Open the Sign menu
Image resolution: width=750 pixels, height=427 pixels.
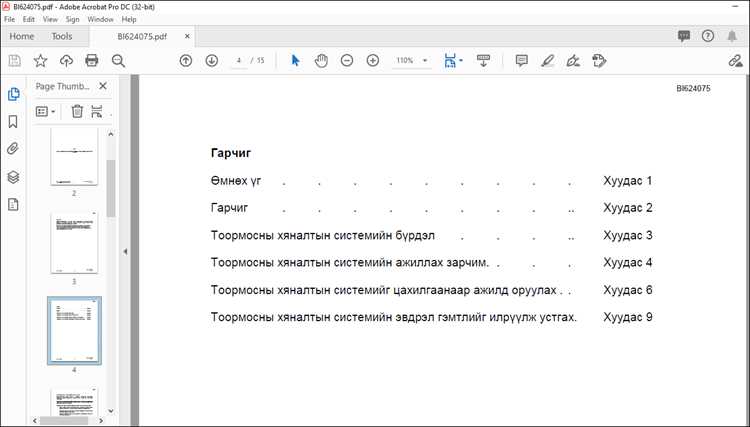tap(73, 20)
